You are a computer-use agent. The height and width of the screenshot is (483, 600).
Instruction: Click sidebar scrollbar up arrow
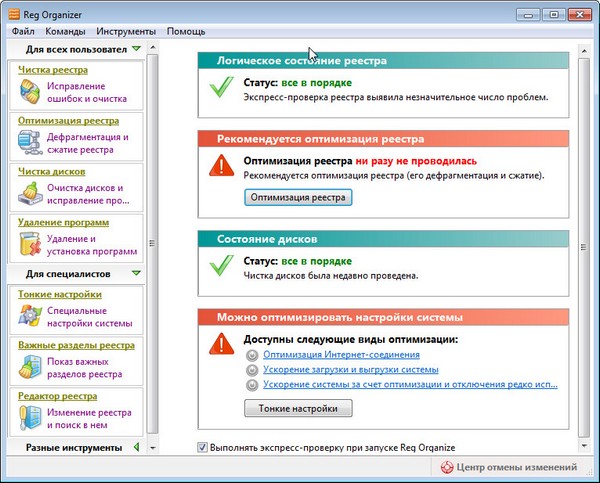152,47
